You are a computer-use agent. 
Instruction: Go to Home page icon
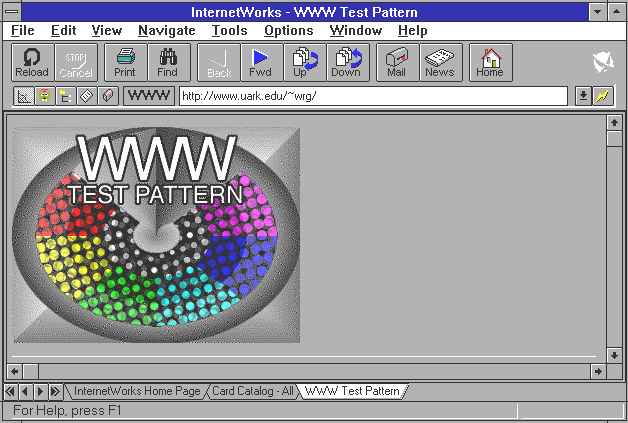(x=490, y=62)
